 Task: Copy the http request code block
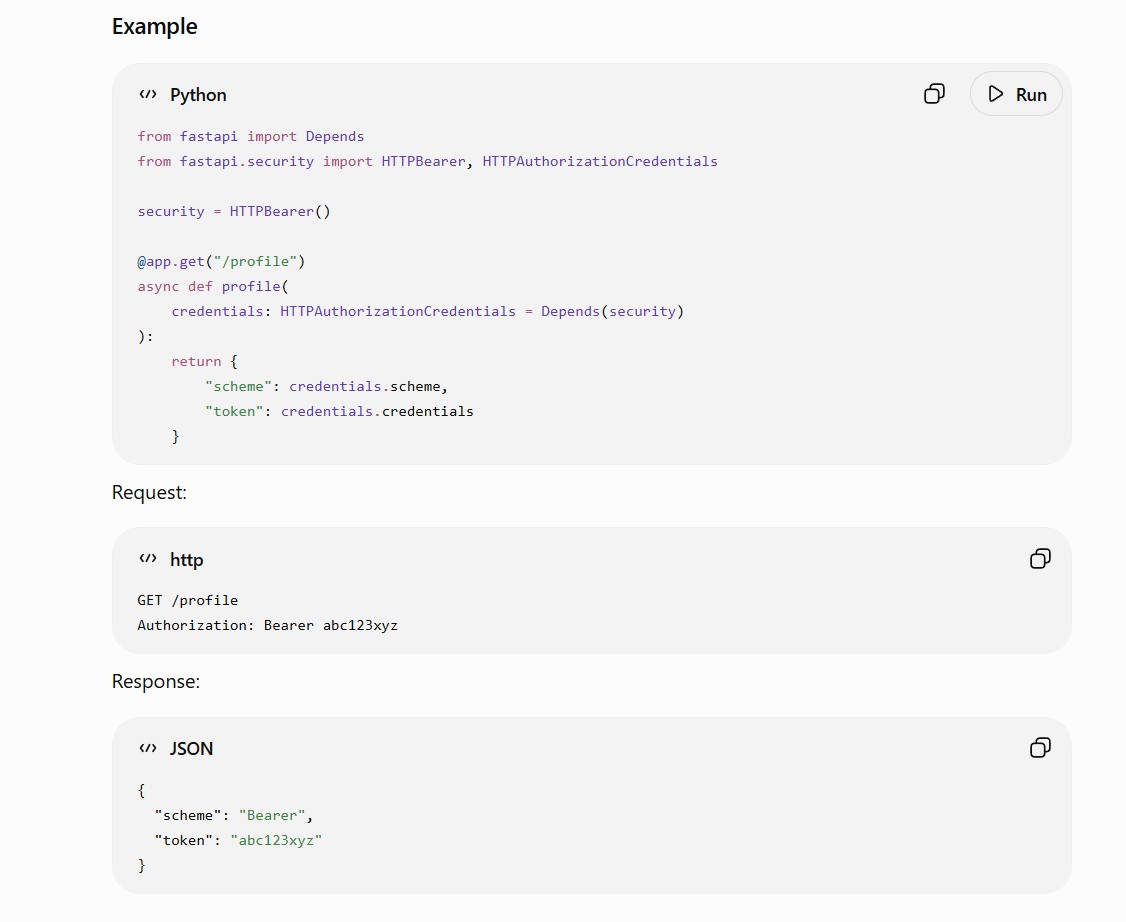[1041, 559]
